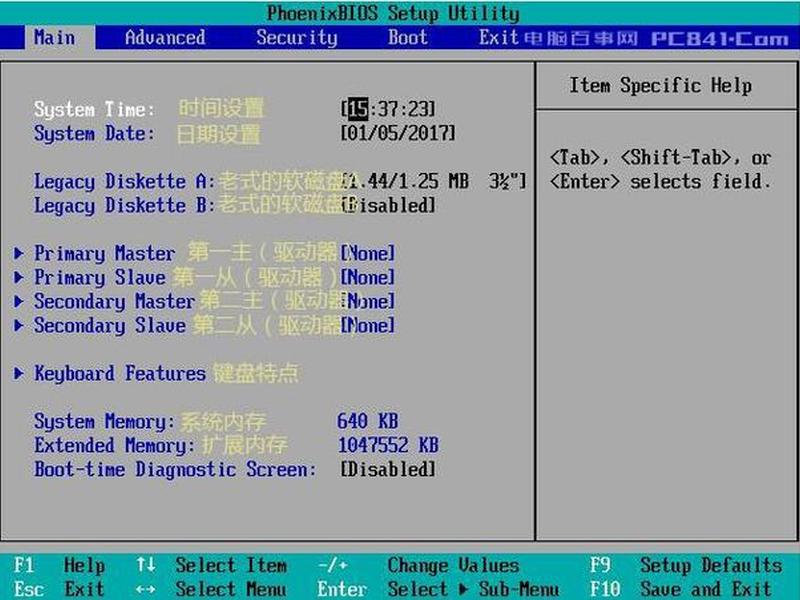
Task: Expand the Keyboard Features submenu arrow
Action: point(19,373)
